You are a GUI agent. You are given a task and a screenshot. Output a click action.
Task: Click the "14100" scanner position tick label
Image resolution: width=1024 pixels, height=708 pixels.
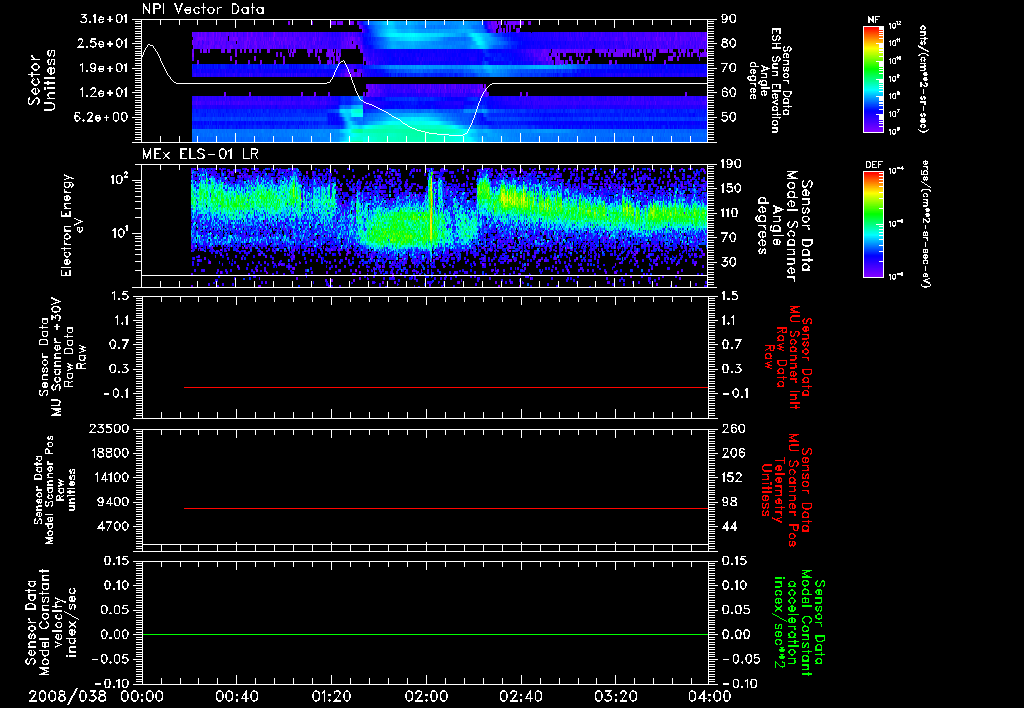click(110, 477)
